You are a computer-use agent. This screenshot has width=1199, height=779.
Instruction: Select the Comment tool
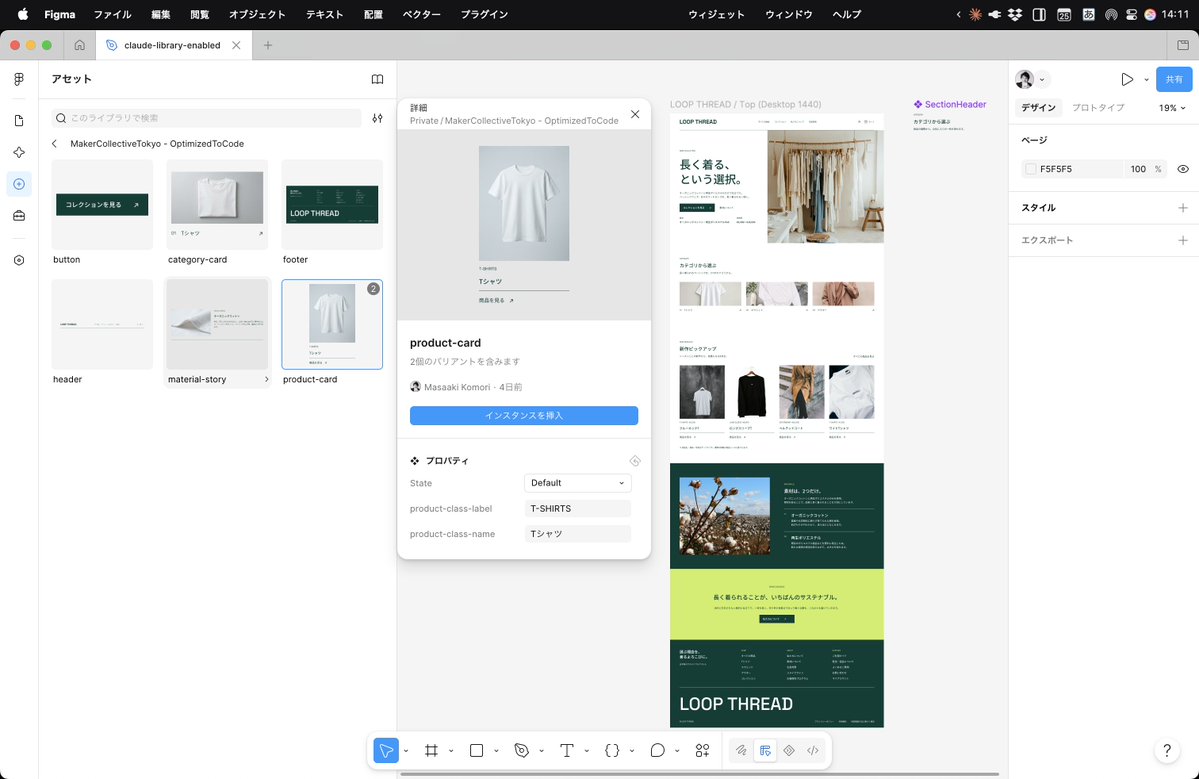(658, 751)
